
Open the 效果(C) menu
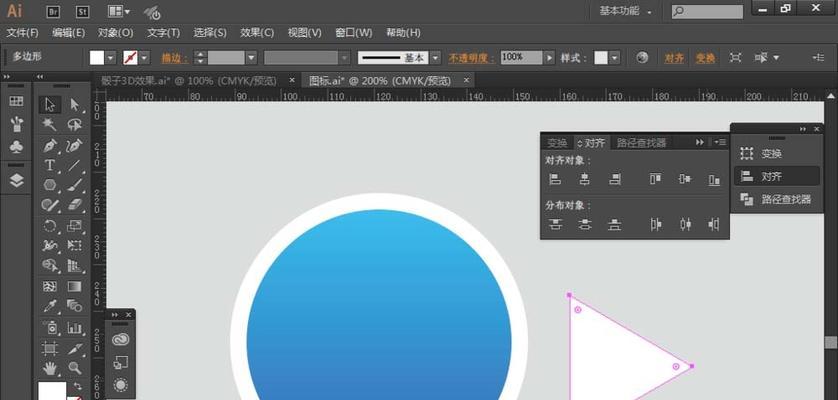coord(257,33)
